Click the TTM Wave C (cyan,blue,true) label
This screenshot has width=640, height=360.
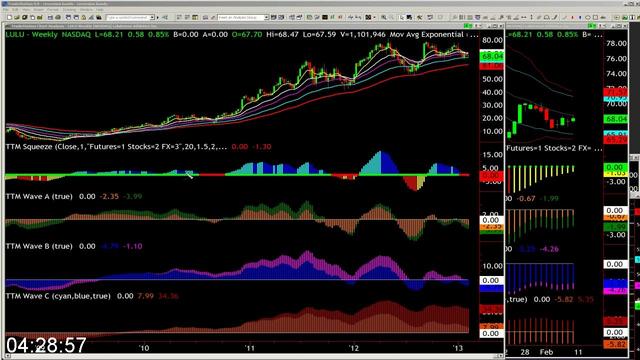point(58,296)
